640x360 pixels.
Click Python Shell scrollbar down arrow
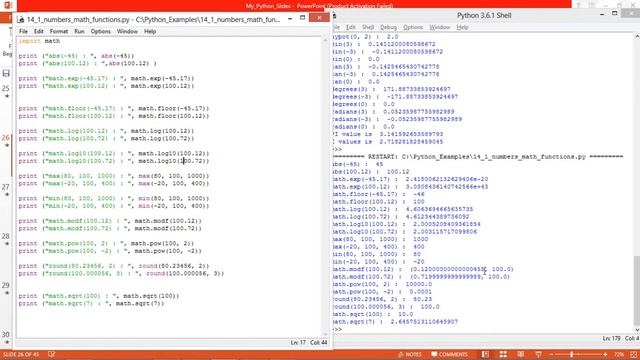coord(637,329)
